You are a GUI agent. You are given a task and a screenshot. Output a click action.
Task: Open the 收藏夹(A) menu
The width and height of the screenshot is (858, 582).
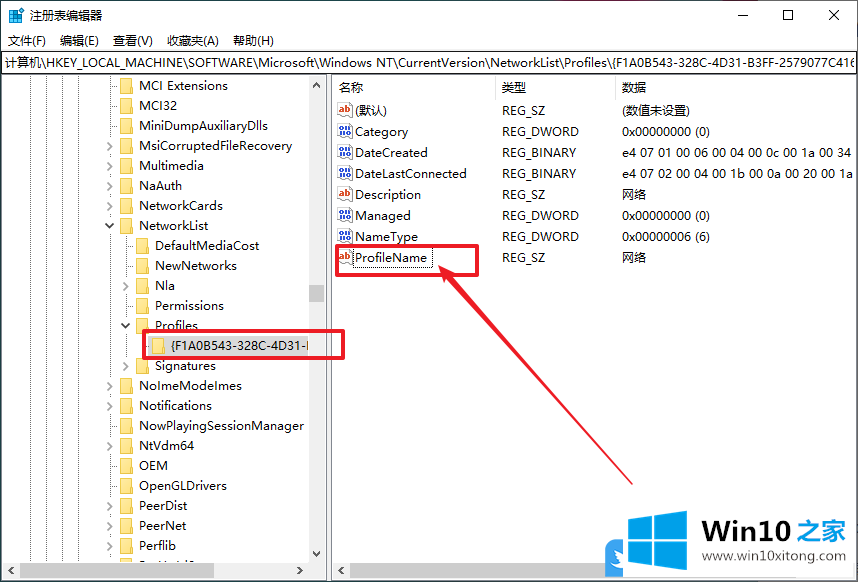tap(192, 41)
